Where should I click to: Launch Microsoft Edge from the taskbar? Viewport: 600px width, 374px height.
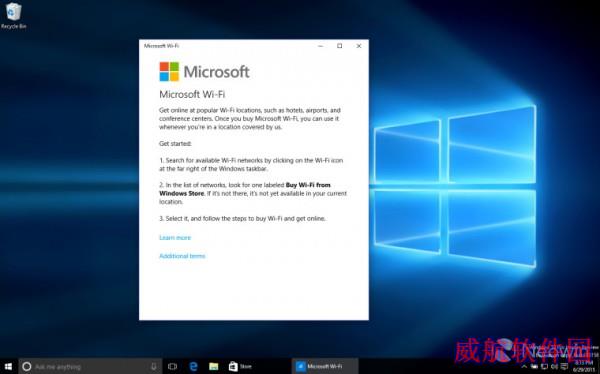(x=193, y=367)
